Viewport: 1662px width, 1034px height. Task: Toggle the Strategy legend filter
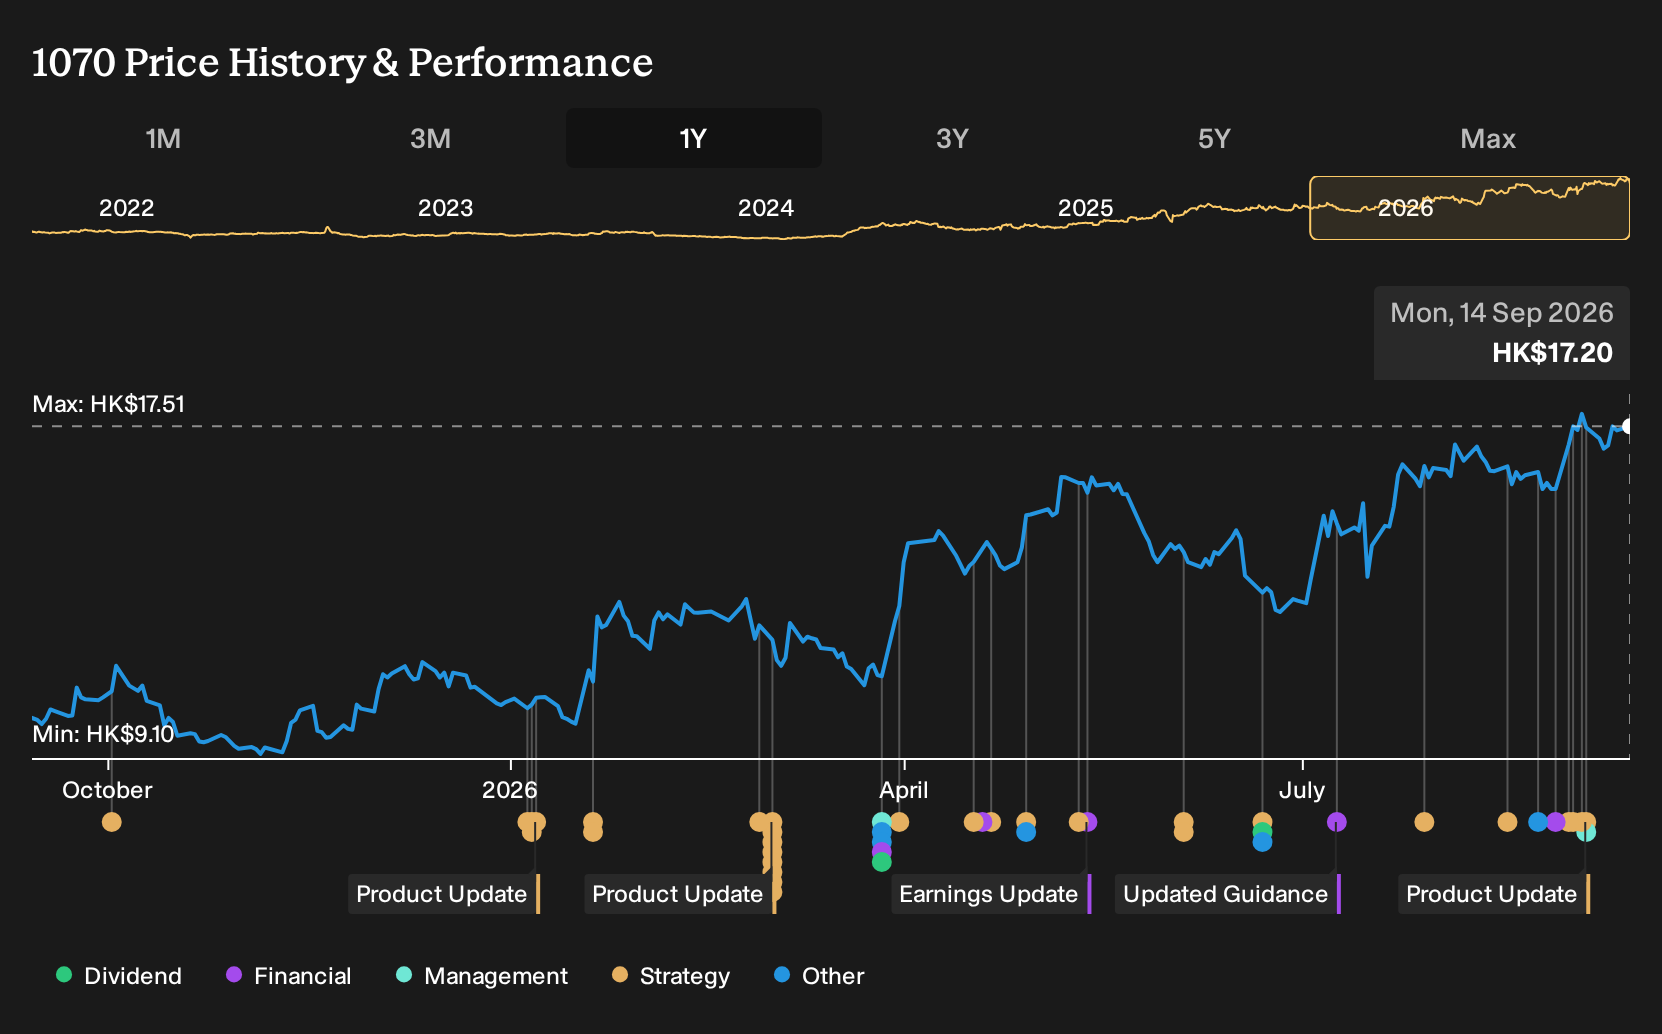point(671,976)
